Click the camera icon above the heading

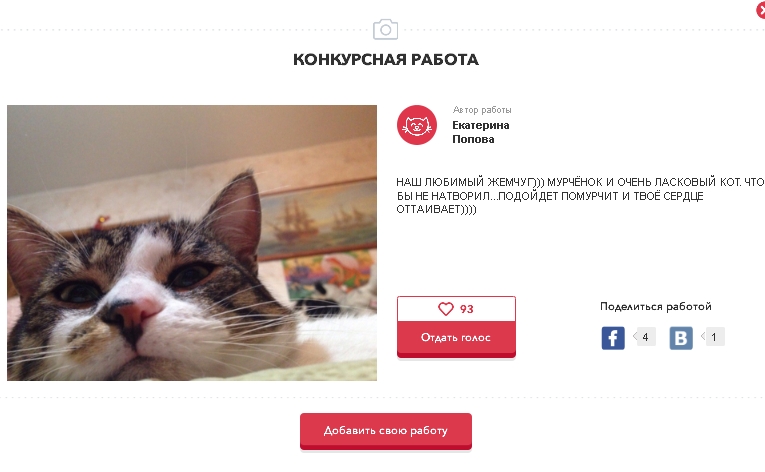pos(385,28)
